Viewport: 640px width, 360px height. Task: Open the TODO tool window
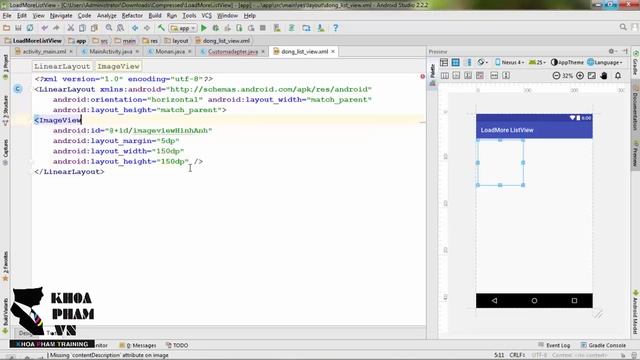tap(177, 345)
